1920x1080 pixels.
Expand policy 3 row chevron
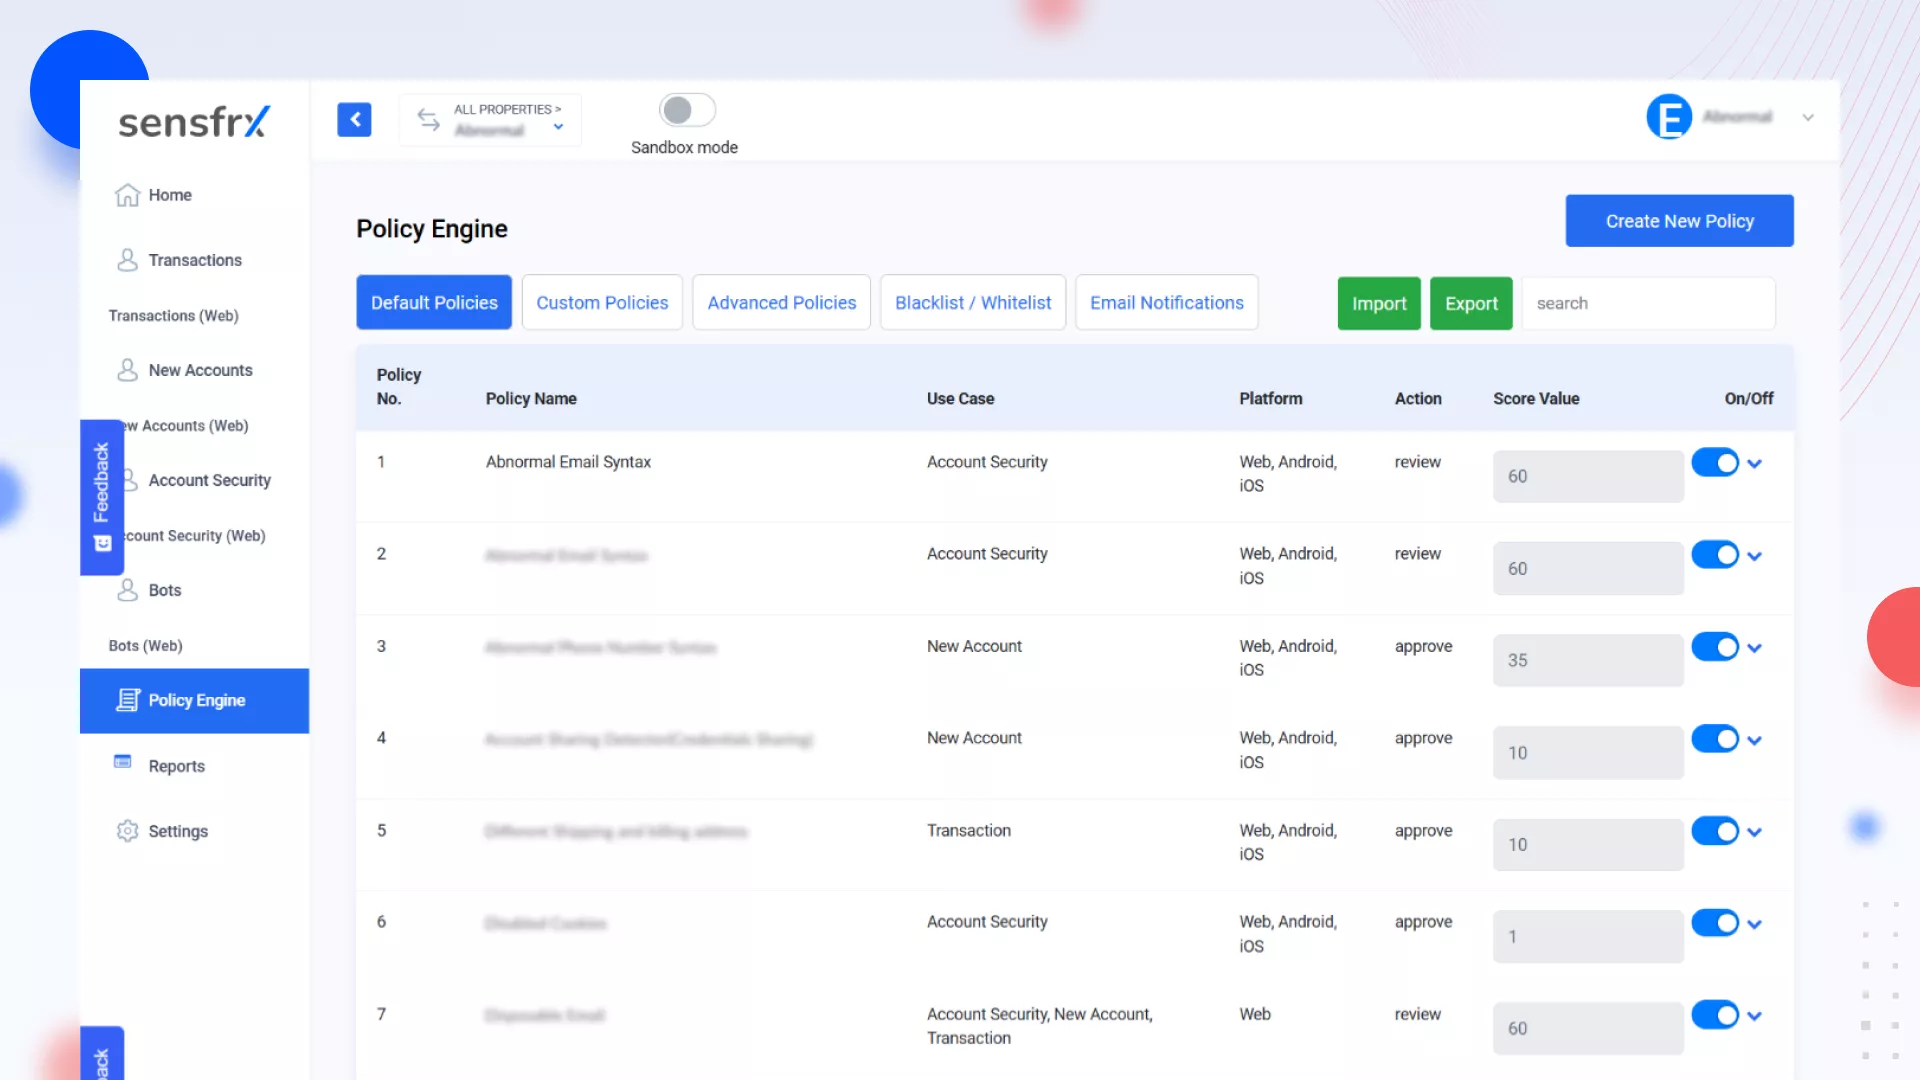(1755, 648)
